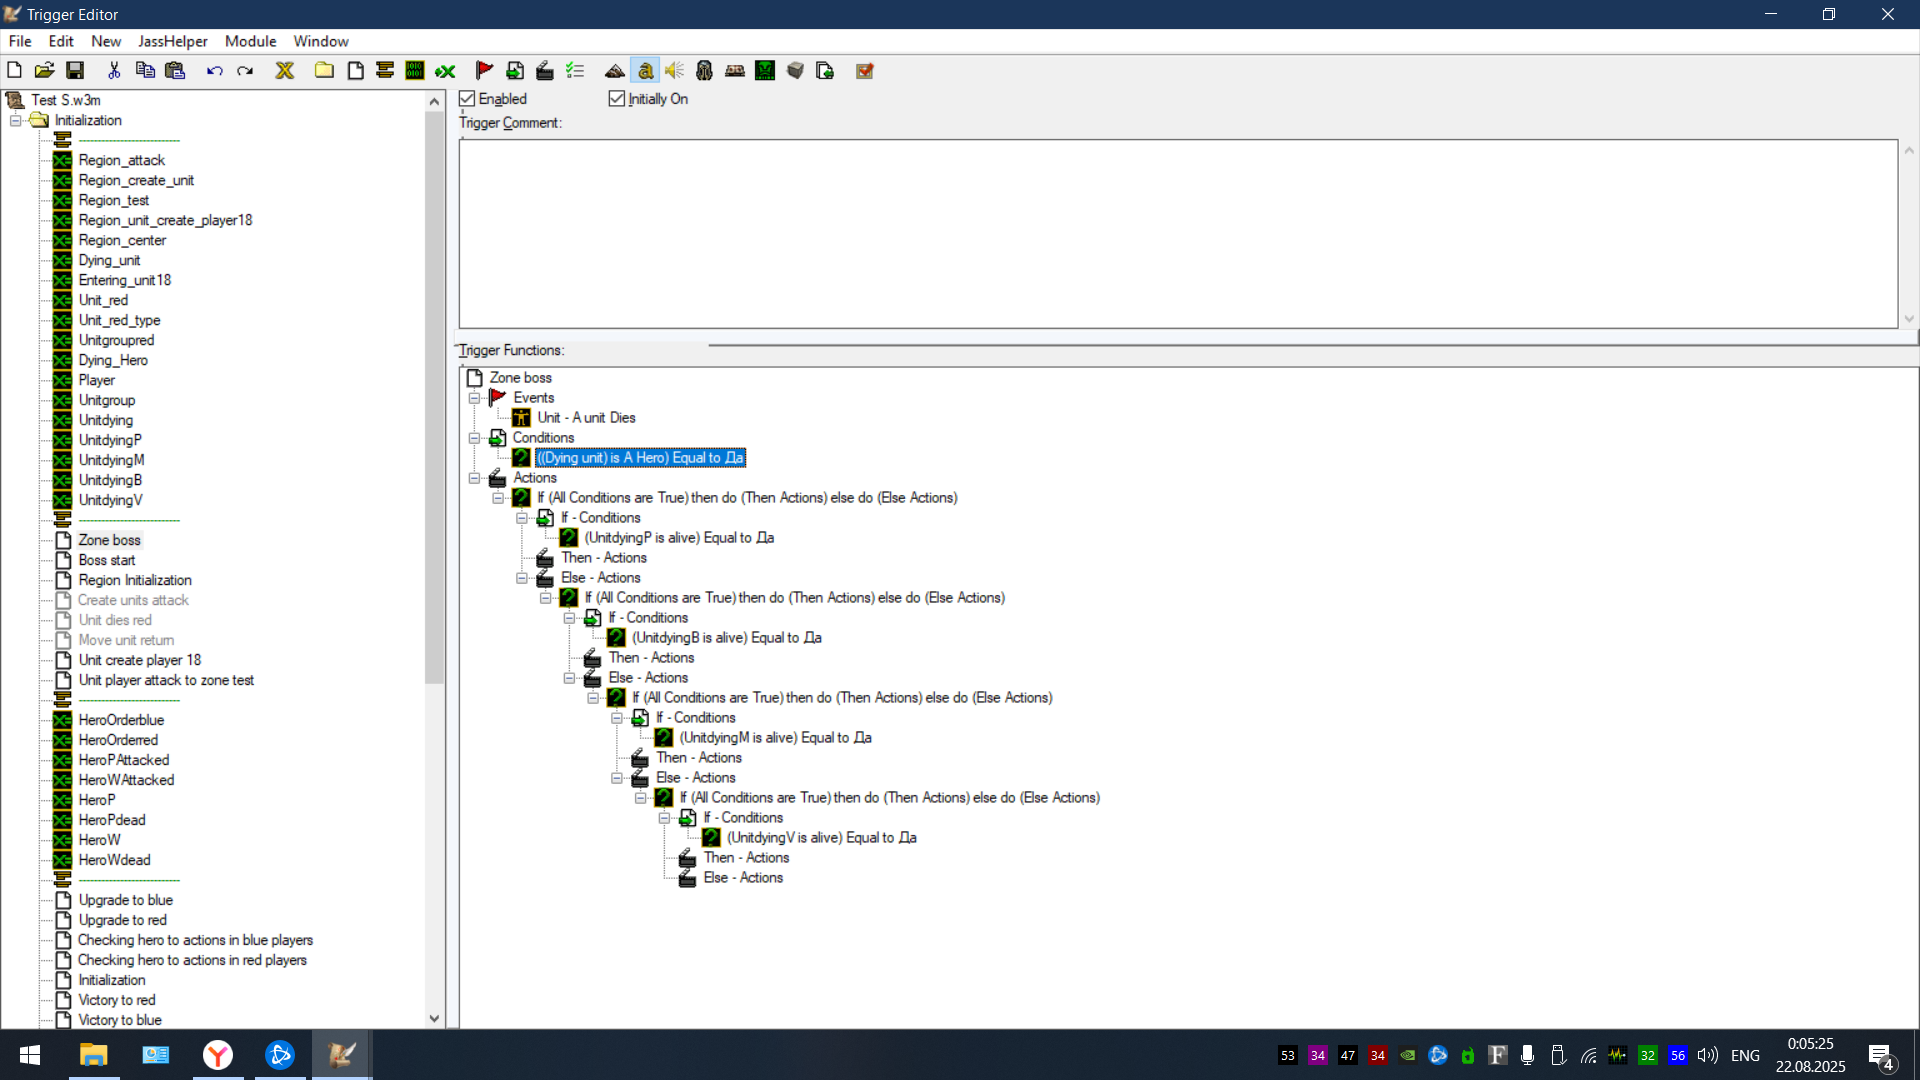Uncheck the Enabled checkbox
This screenshot has width=1920, height=1080.
[x=467, y=99]
